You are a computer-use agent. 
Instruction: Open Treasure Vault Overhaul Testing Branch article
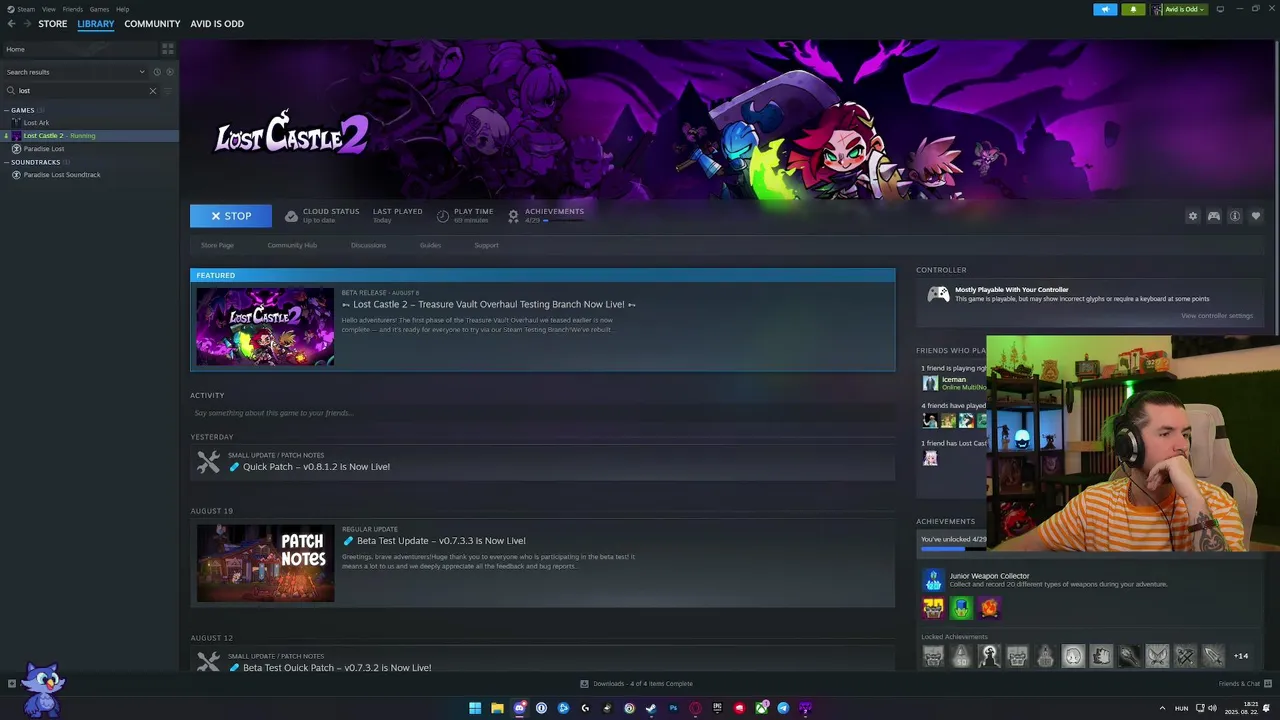pos(489,304)
